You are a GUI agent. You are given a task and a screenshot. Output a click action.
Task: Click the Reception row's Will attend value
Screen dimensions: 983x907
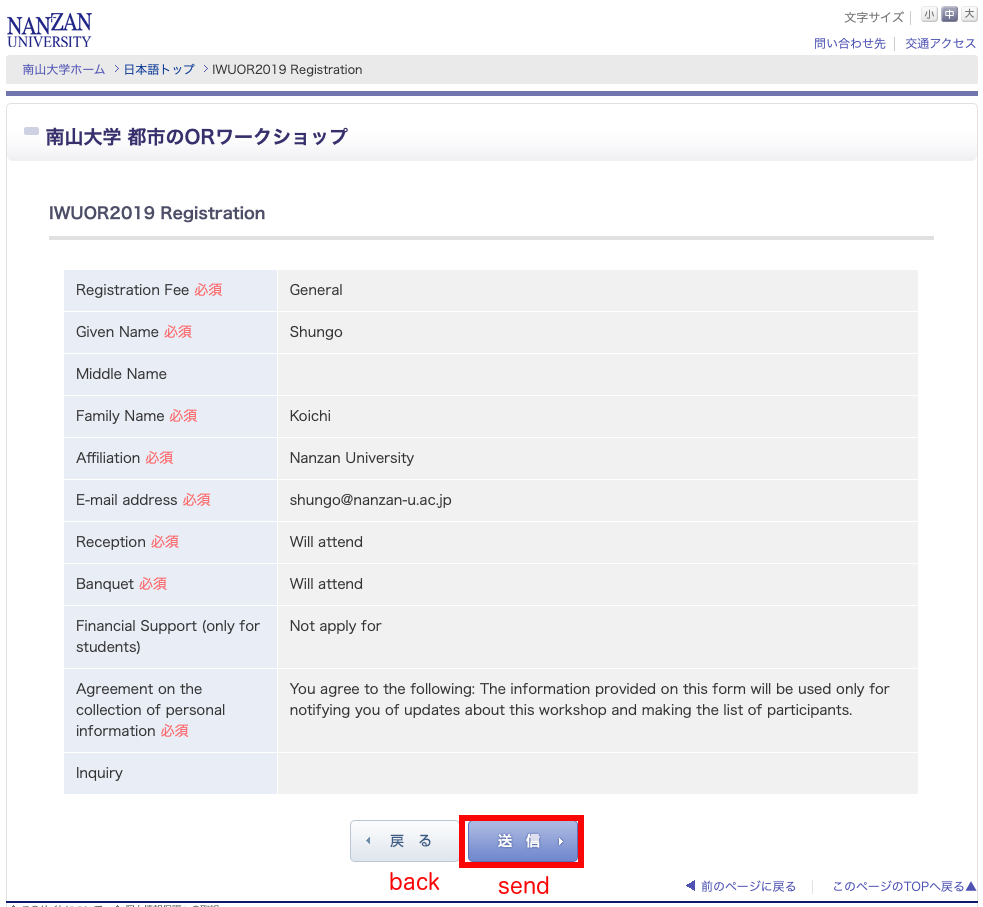(x=326, y=542)
